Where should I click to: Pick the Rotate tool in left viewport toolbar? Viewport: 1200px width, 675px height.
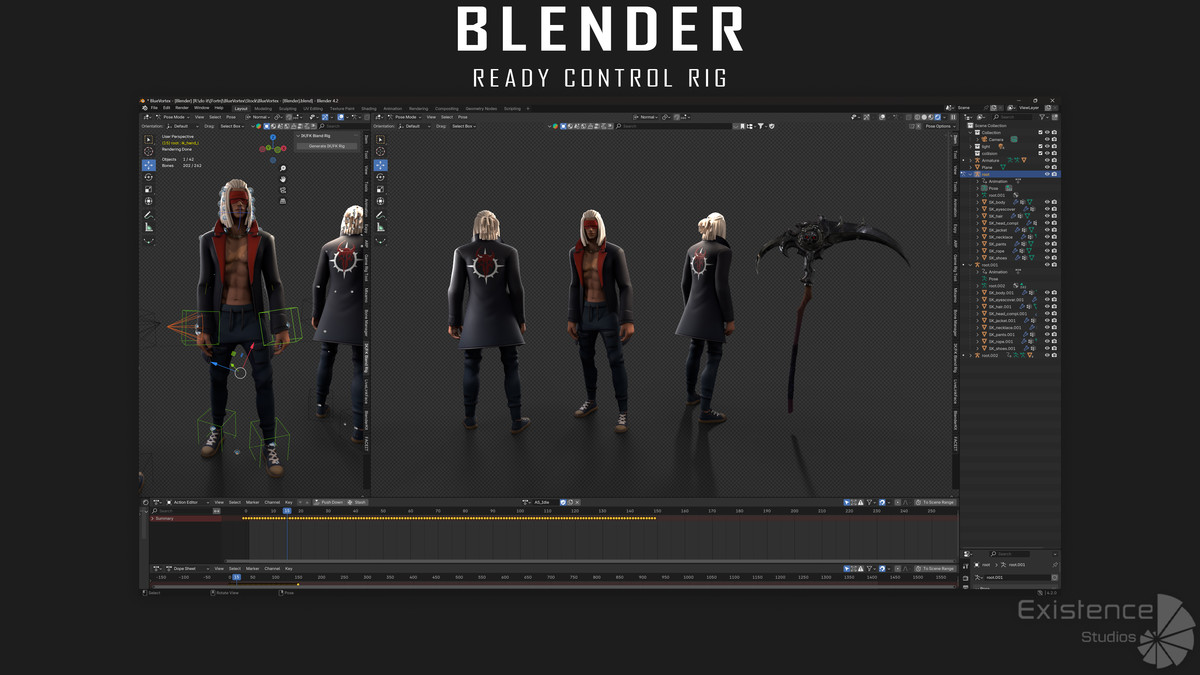pos(149,177)
